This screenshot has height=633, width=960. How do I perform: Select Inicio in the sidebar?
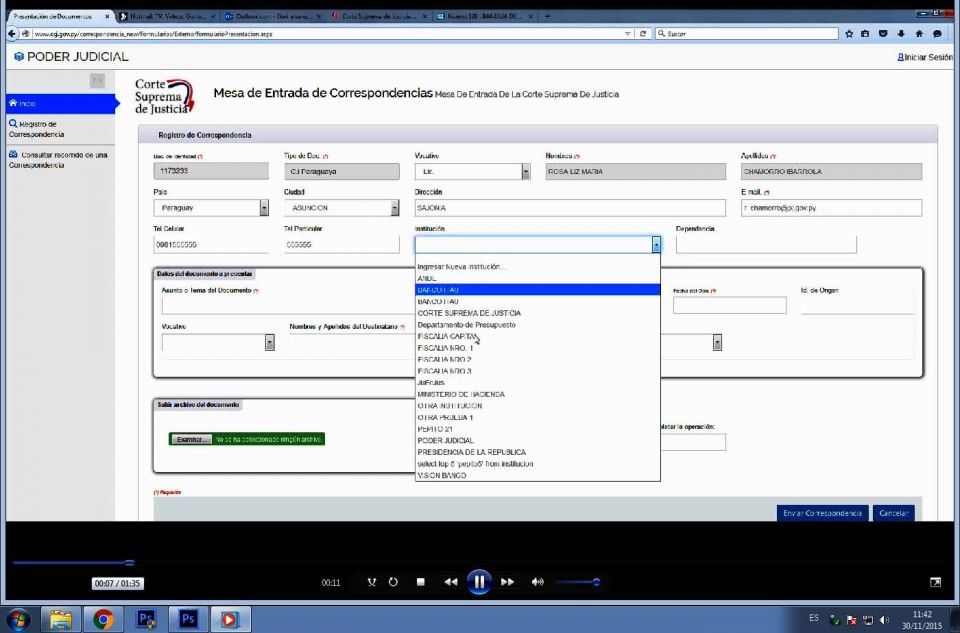61,103
